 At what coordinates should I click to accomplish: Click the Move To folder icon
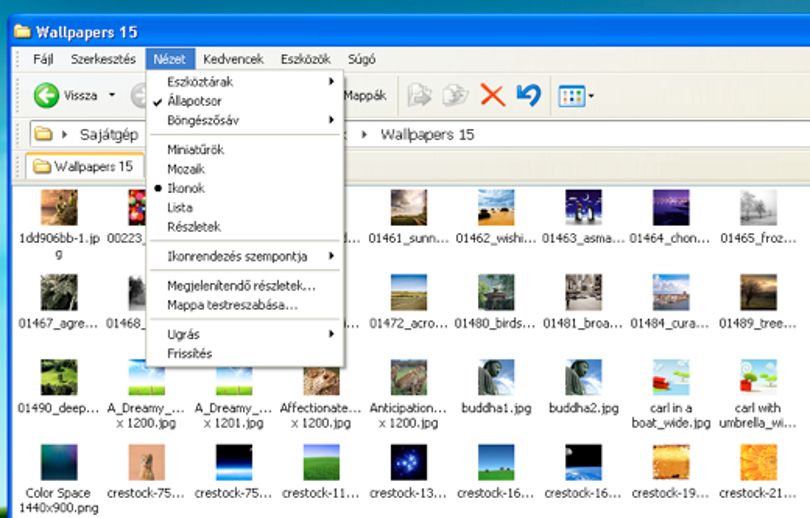click(419, 96)
